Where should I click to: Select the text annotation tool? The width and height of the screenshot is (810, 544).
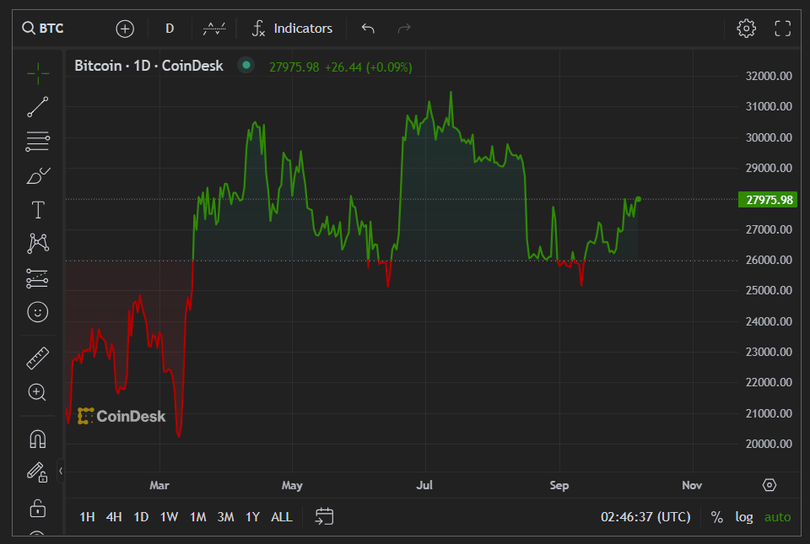38,209
